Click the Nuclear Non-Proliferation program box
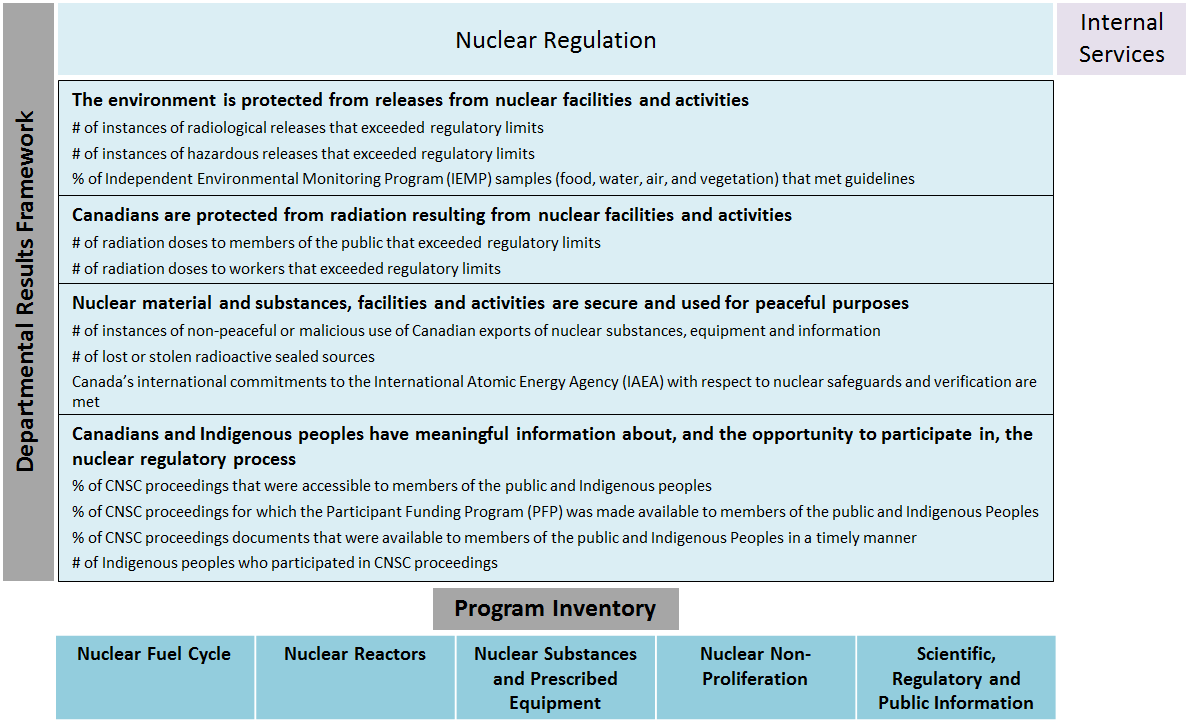Viewport: 1186px width, 721px height. click(756, 677)
